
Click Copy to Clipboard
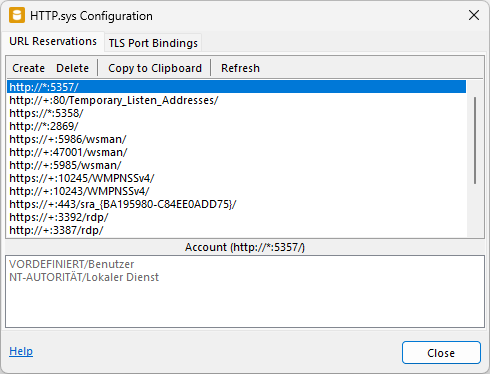pos(155,68)
